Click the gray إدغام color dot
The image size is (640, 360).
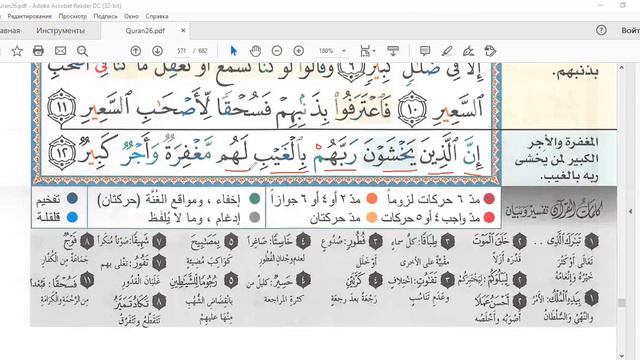coord(255,217)
